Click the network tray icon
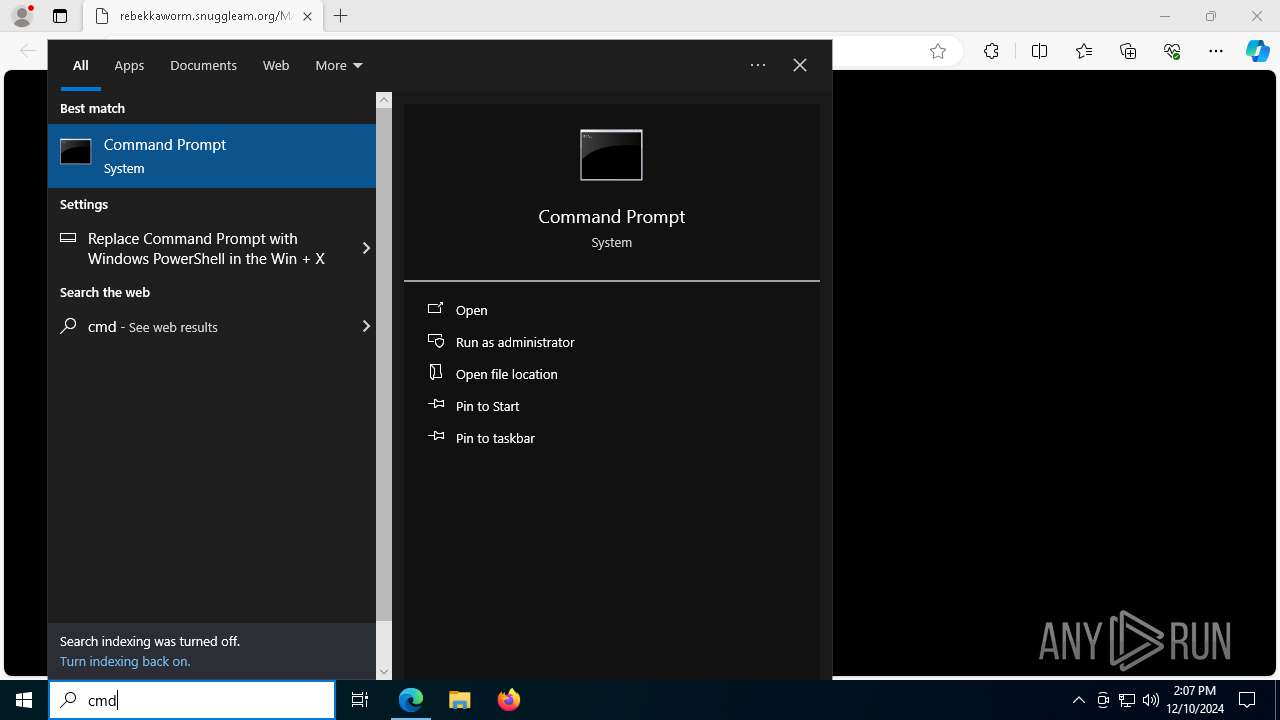The image size is (1280, 720). (x=1127, y=700)
